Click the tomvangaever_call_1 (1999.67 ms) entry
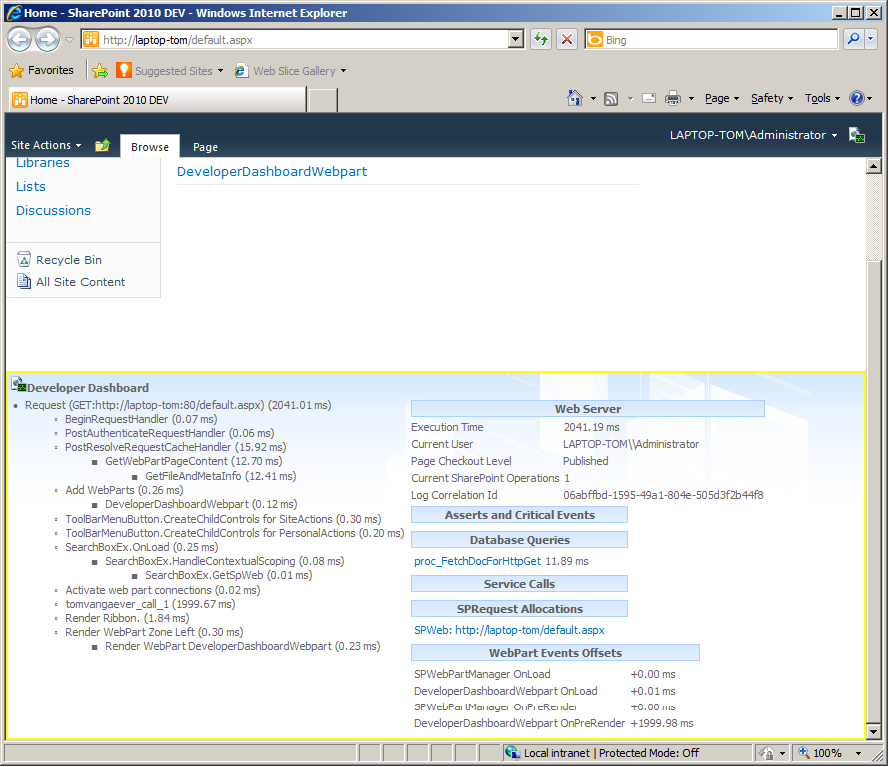 pyautogui.click(x=150, y=604)
